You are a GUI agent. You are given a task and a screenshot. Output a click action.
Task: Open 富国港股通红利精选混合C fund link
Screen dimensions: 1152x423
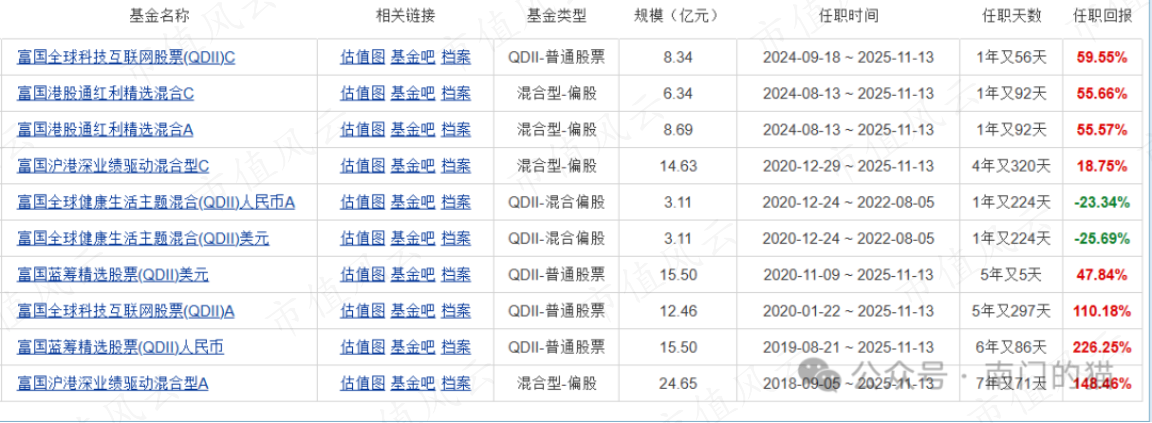pos(105,93)
